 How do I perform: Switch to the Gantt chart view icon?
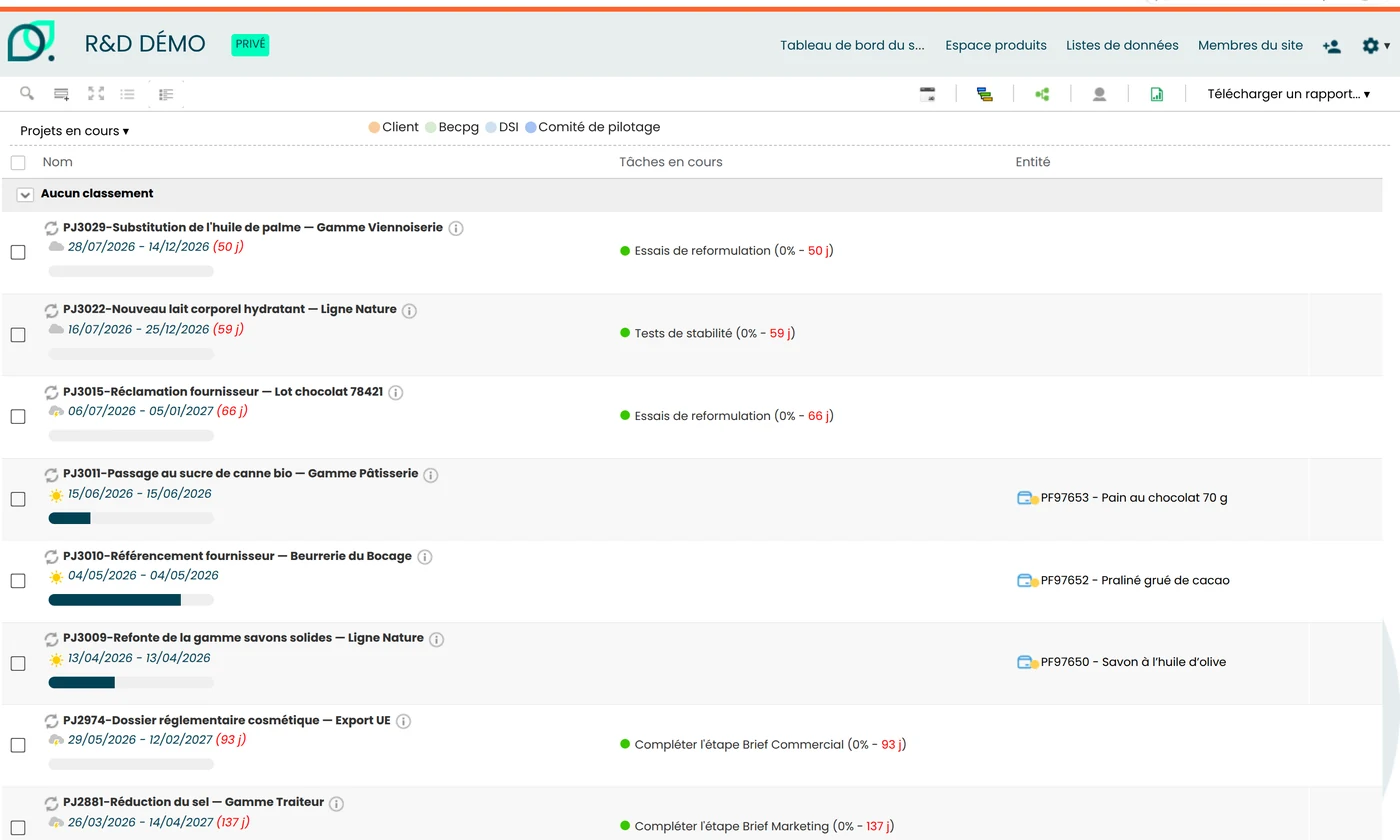coord(985,94)
